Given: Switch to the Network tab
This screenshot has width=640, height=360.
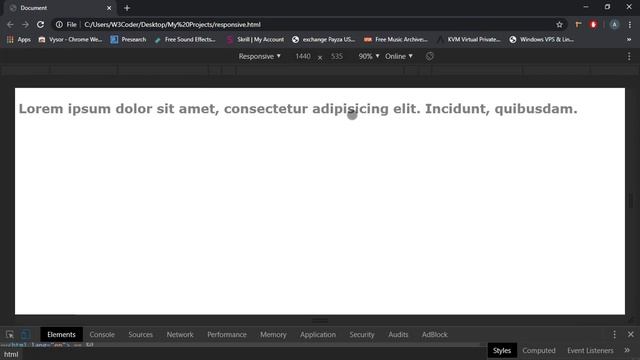Looking at the screenshot, I should [180, 334].
